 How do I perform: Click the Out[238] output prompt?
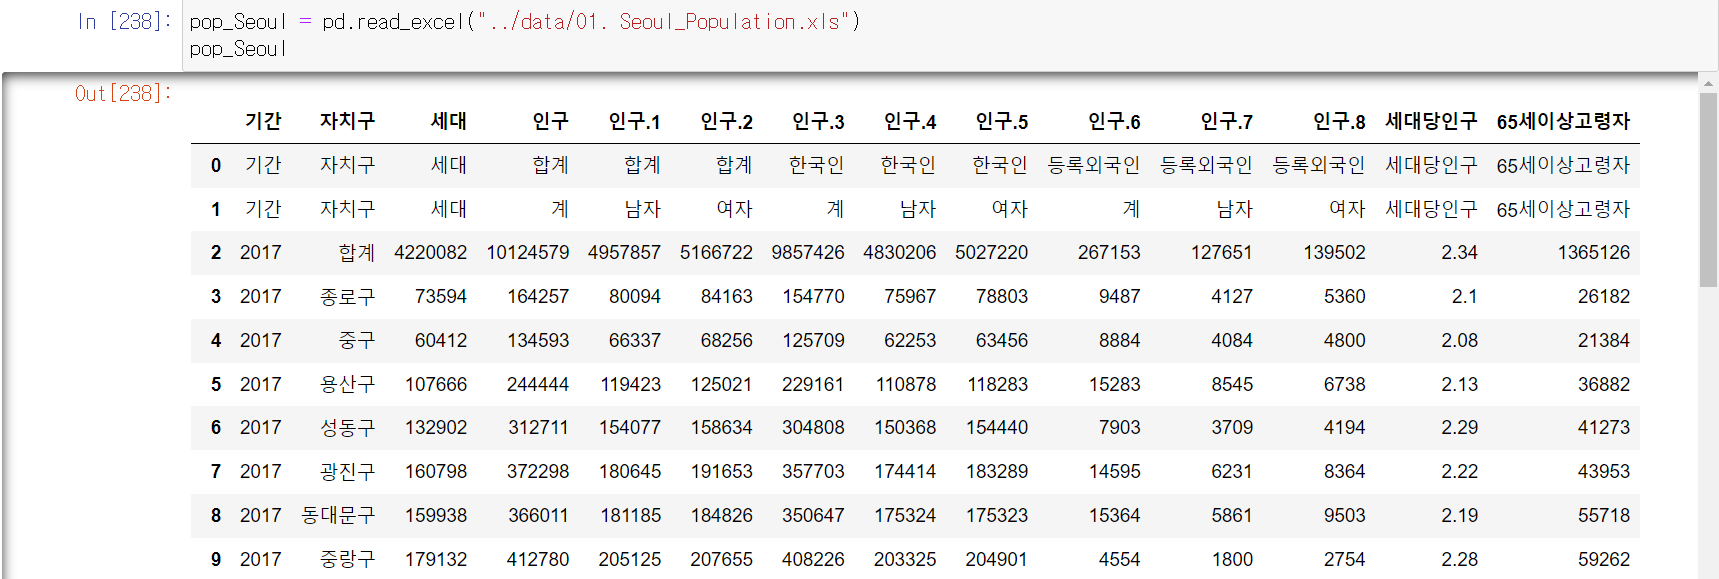click(123, 93)
